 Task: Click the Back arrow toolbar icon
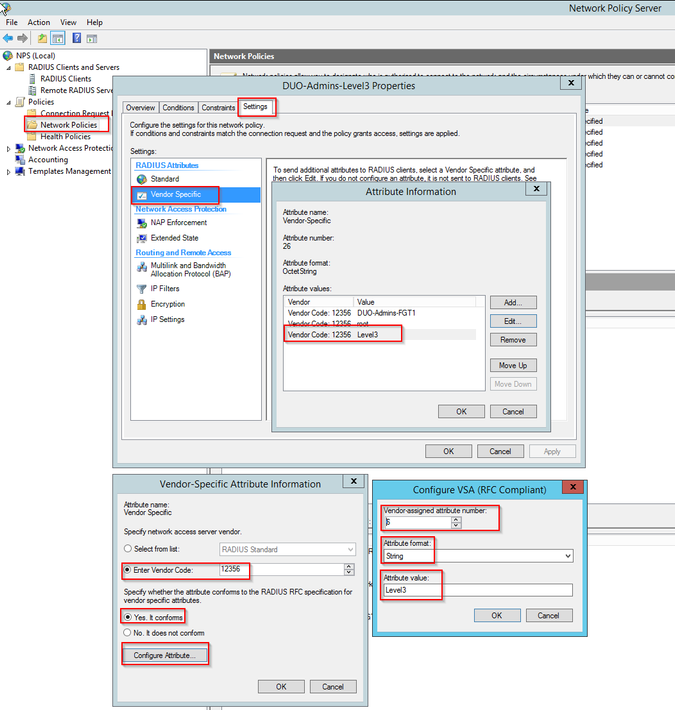pos(8,38)
